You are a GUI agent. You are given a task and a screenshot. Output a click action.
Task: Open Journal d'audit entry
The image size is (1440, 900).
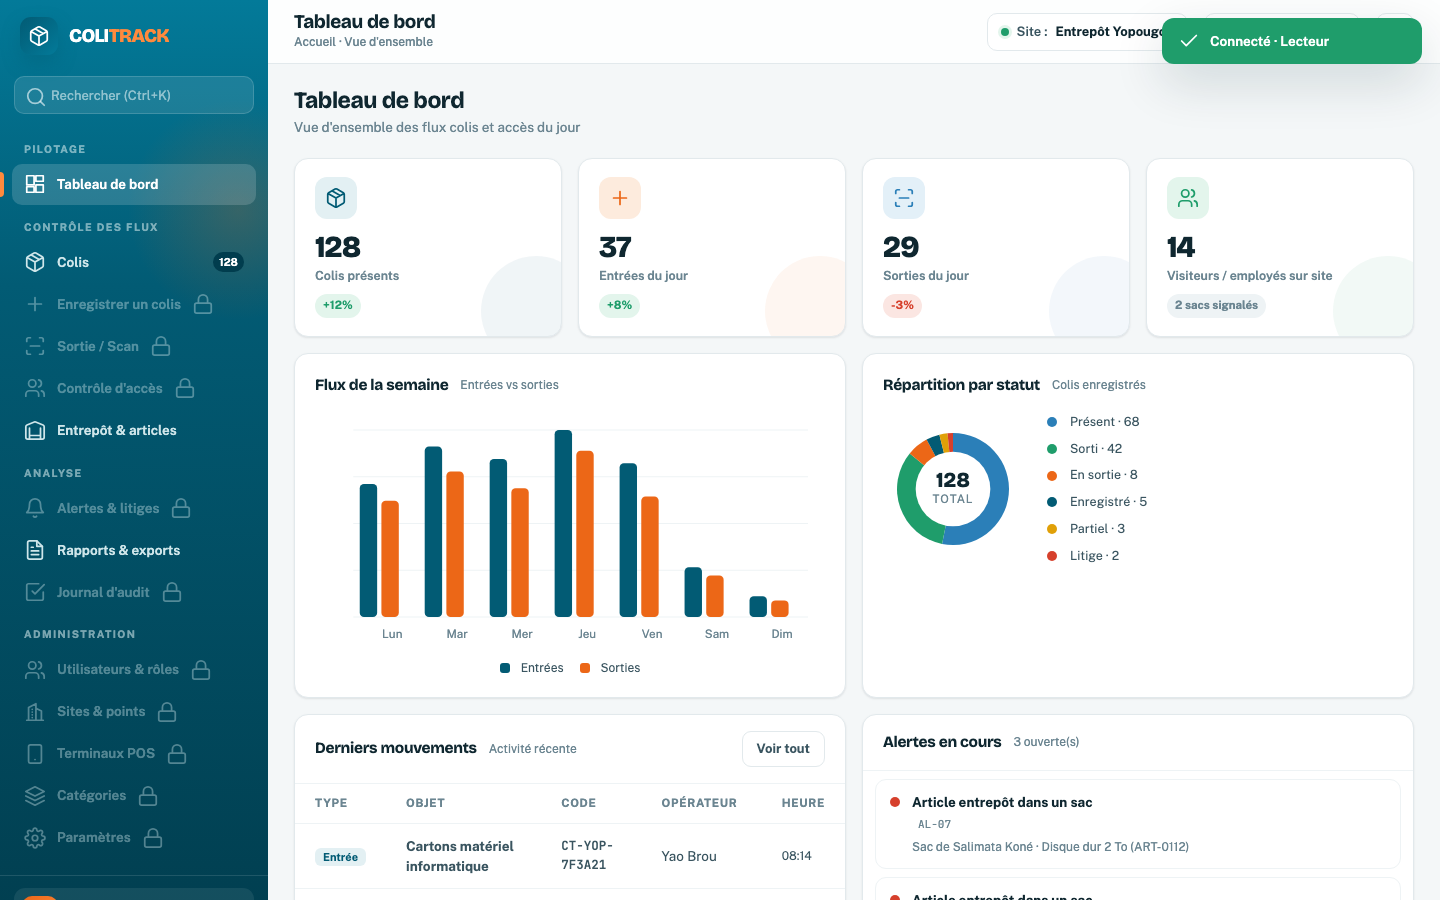(x=134, y=592)
